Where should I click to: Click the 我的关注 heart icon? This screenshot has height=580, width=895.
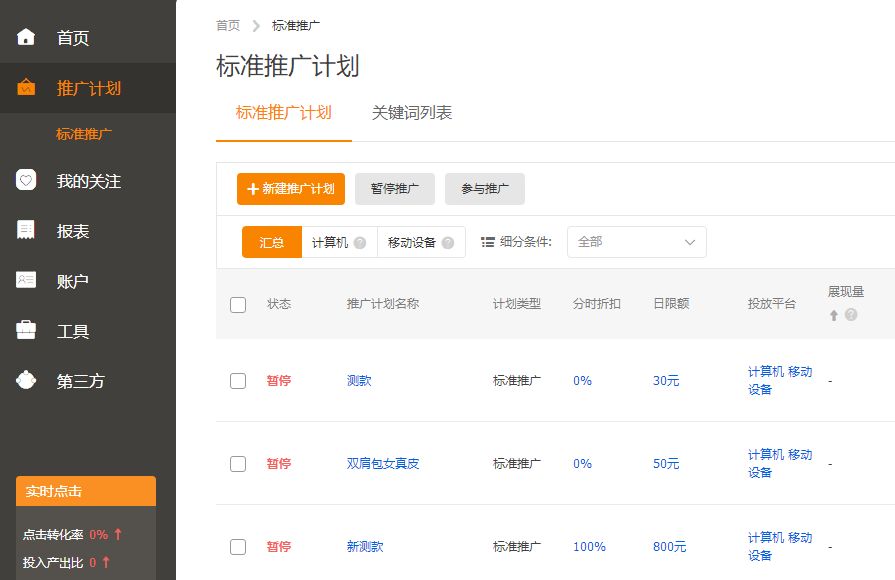pos(28,182)
